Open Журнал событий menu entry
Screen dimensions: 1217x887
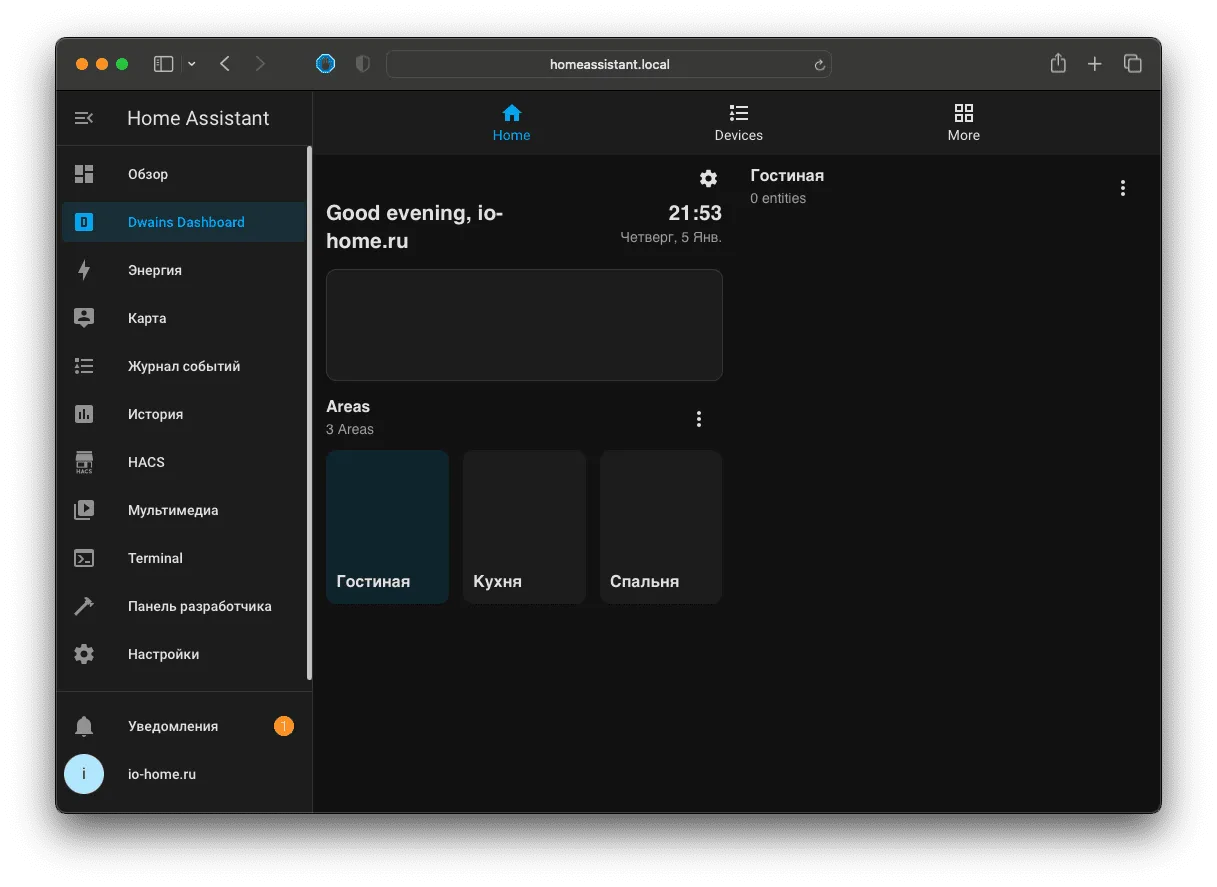click(184, 366)
